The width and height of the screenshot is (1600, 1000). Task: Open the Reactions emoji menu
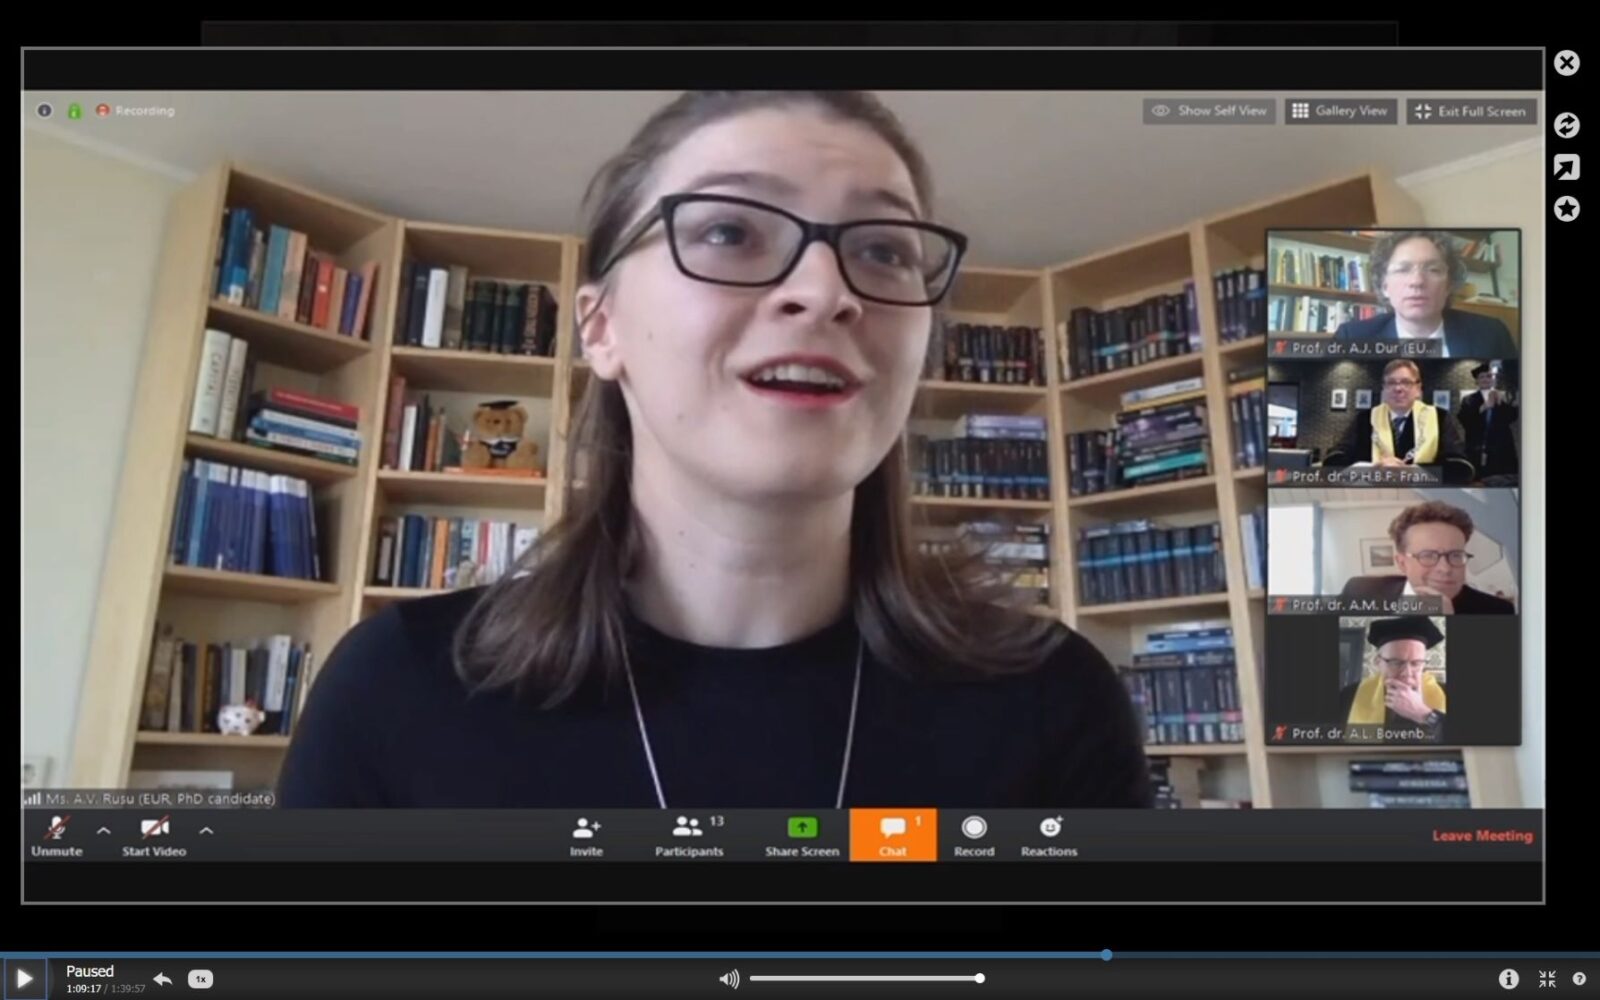[x=1049, y=829]
